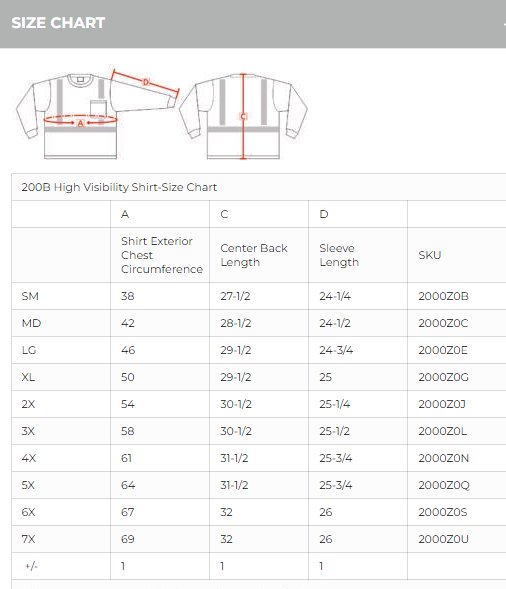Screen dimensions: 506x589
Task: Click the back view shirt diagram
Action: (x=243, y=116)
